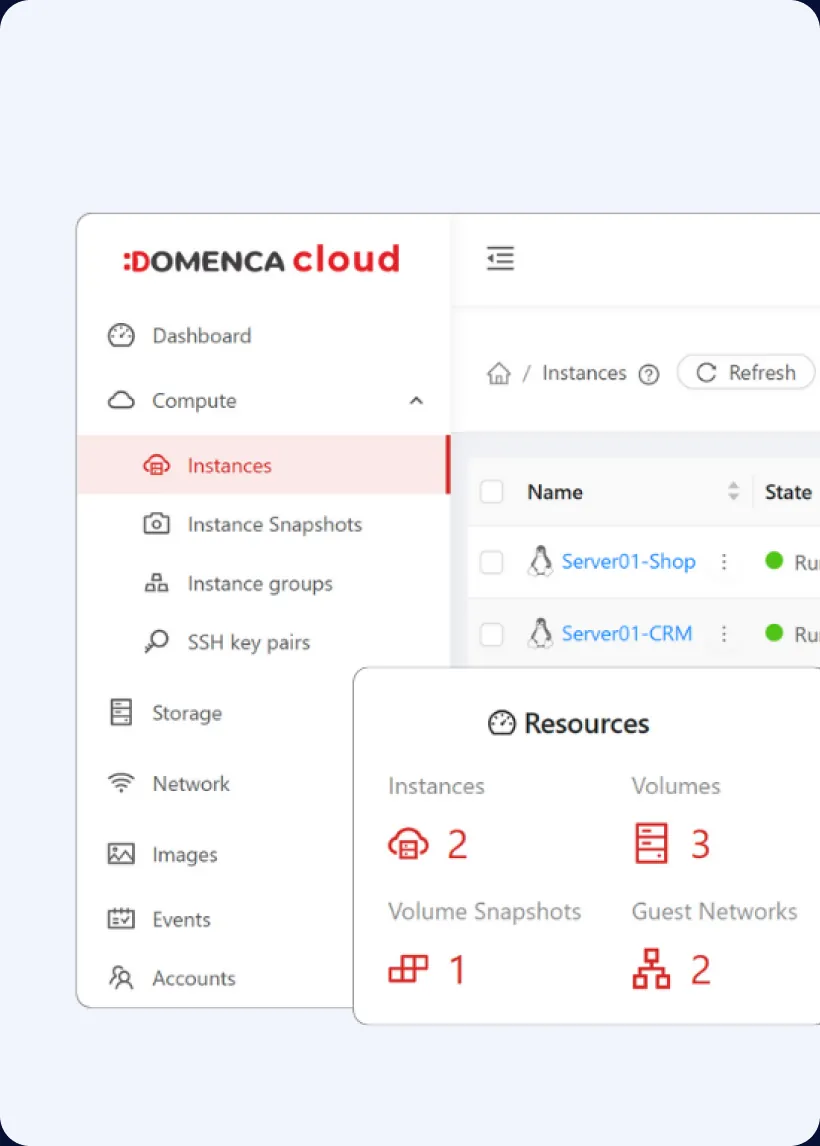The width and height of the screenshot is (820, 1146).
Task: Click the Volume Snapshots label
Action: [x=485, y=911]
